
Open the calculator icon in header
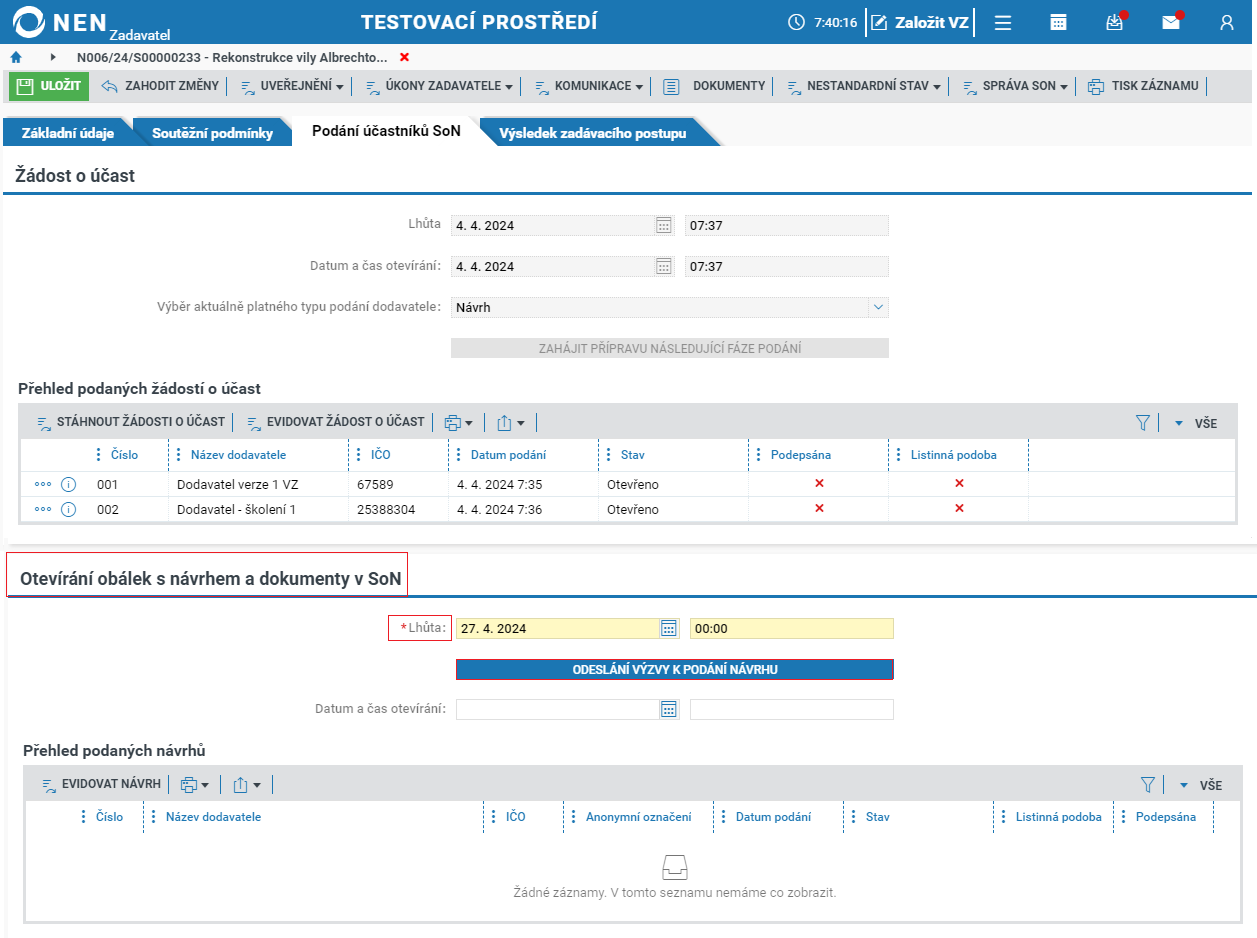tap(1059, 22)
